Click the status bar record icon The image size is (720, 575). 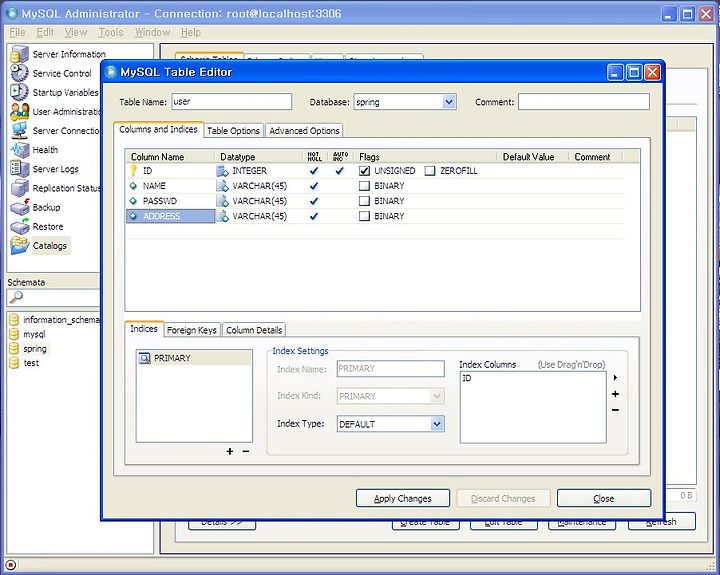point(11,565)
